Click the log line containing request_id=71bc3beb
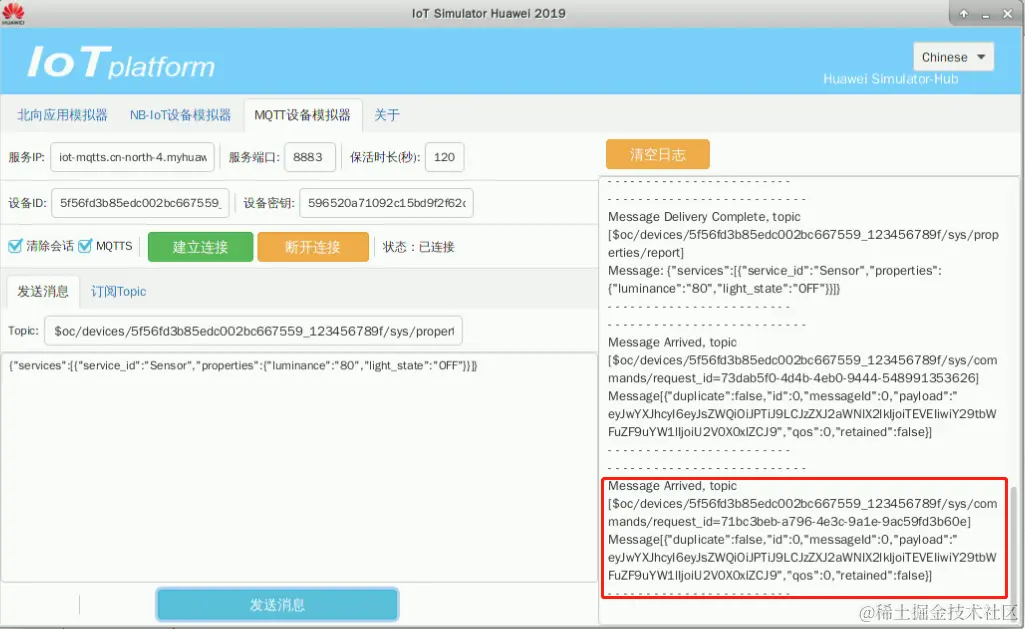Image resolution: width=1025 pixels, height=629 pixels. coord(789,522)
